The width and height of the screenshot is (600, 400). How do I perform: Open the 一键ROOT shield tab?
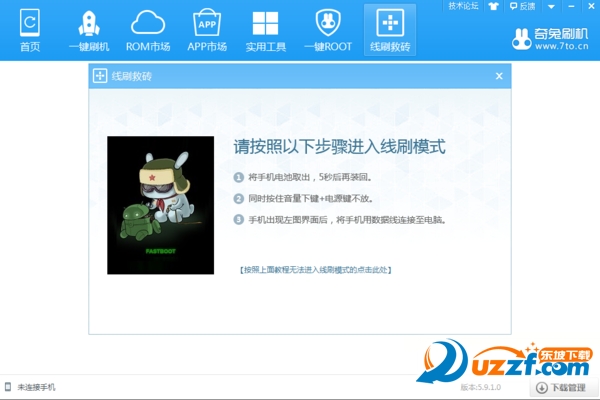click(x=328, y=30)
